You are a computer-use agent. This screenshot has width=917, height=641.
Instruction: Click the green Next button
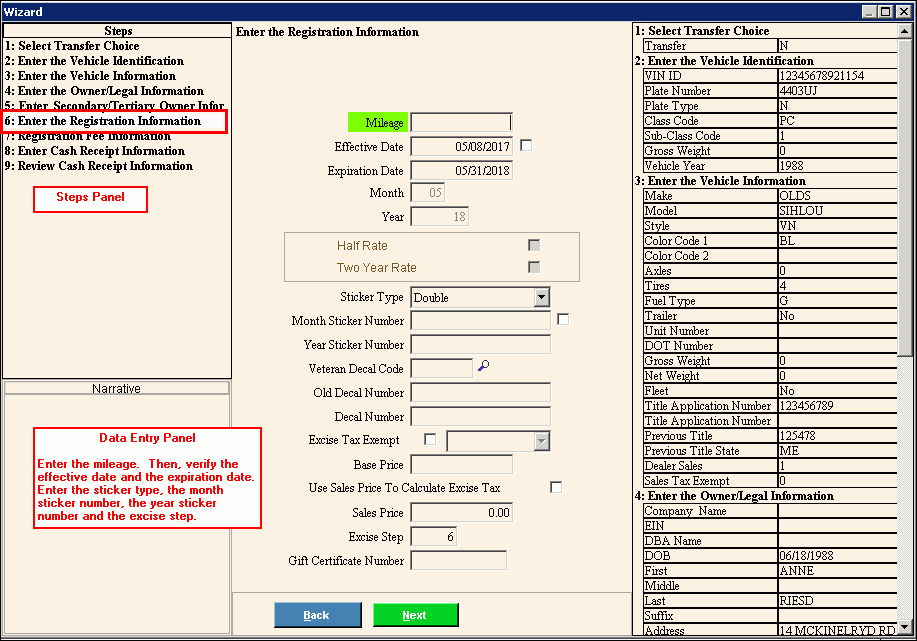click(x=415, y=615)
